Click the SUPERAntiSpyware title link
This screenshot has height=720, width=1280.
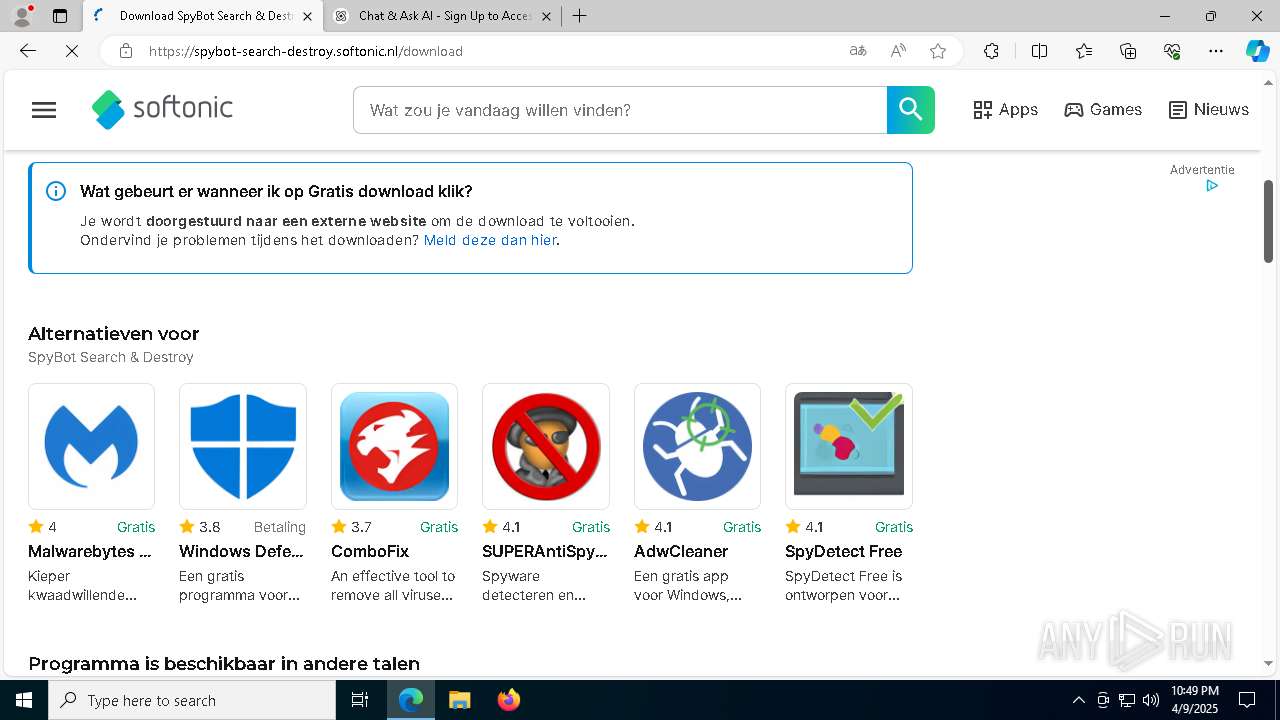click(545, 551)
